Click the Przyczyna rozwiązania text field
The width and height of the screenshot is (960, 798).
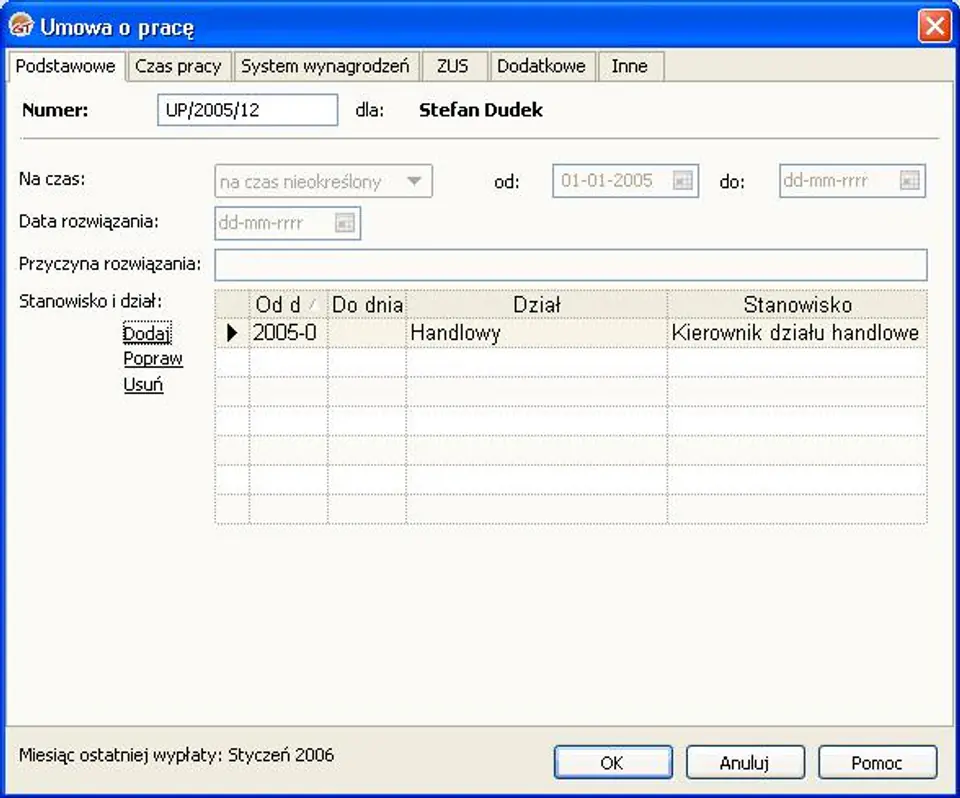(571, 265)
